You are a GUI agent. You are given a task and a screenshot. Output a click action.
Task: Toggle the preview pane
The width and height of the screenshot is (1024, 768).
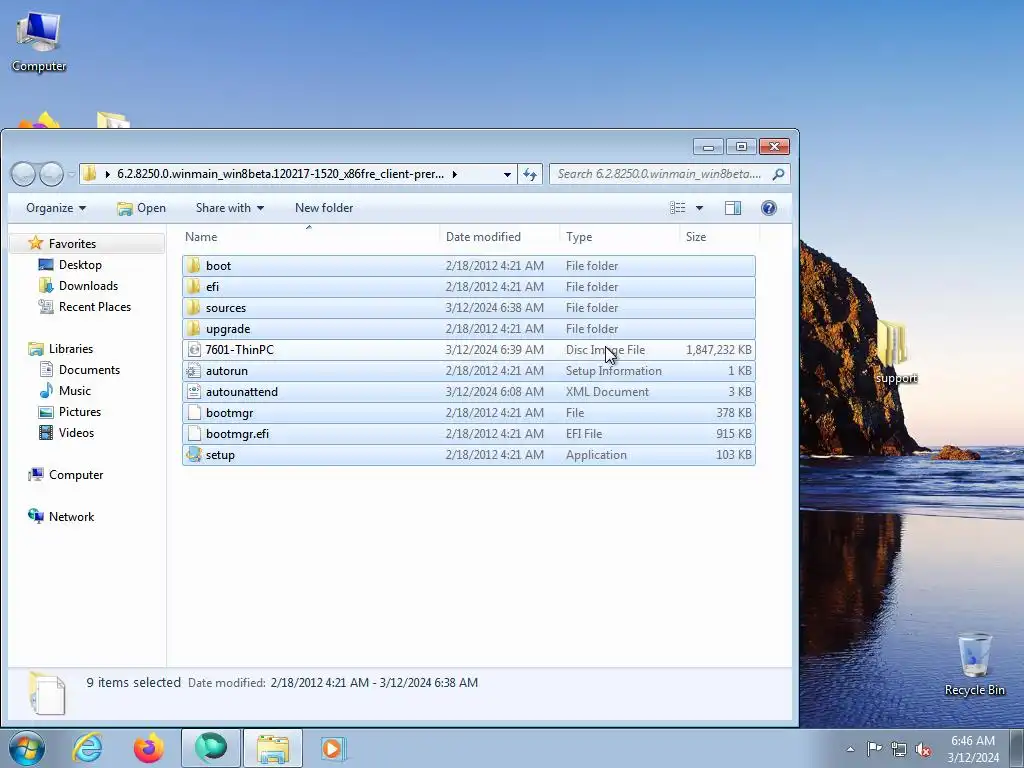(x=733, y=208)
